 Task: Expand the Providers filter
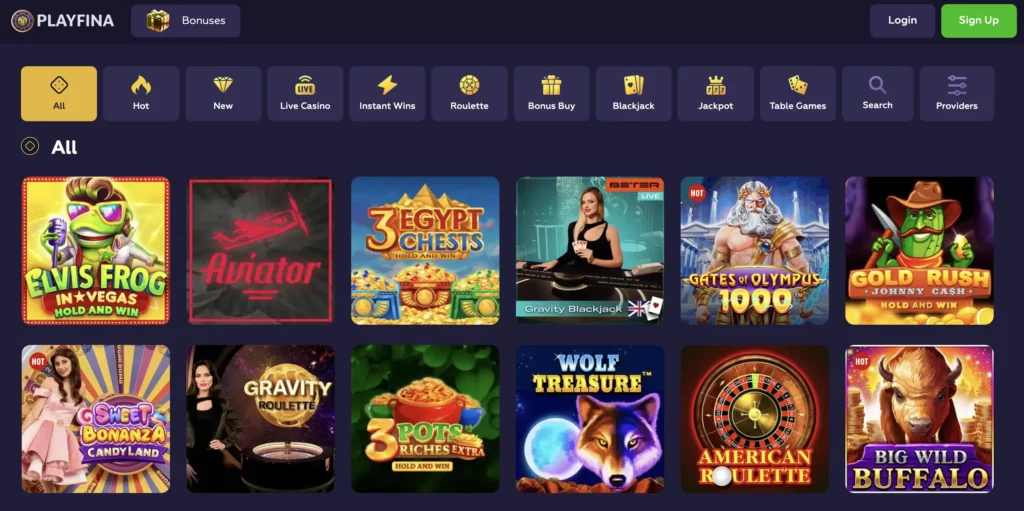(x=957, y=93)
